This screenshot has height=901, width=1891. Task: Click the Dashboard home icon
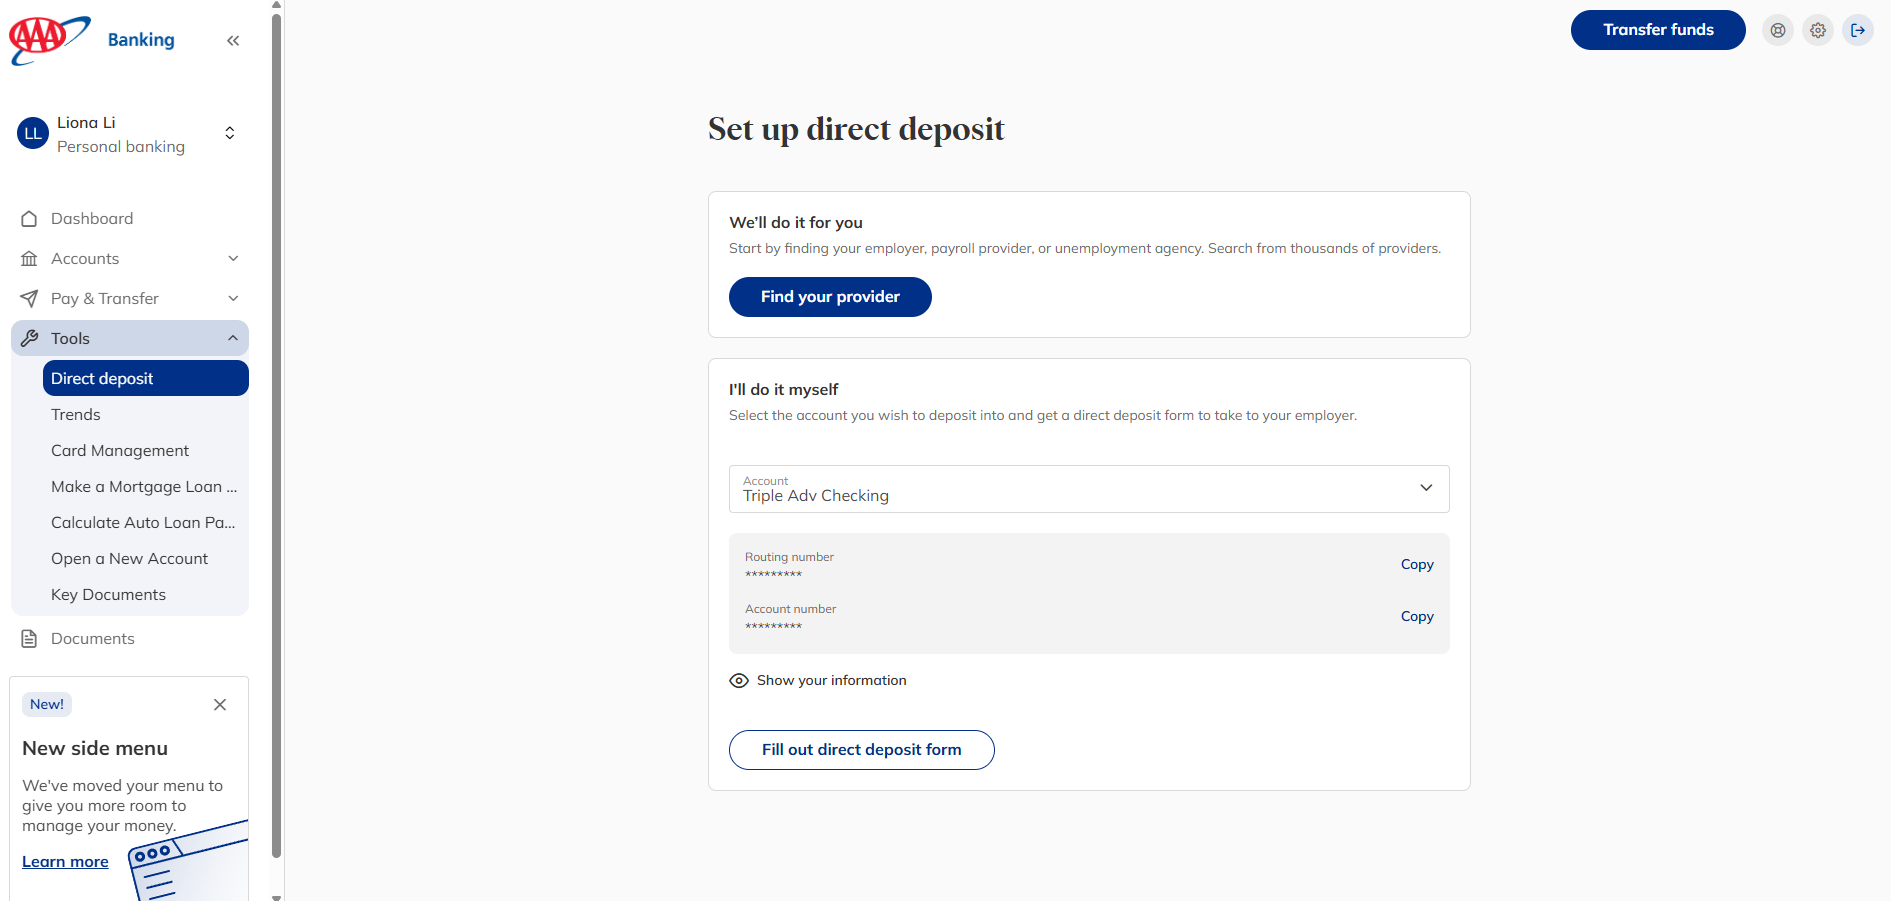point(29,219)
